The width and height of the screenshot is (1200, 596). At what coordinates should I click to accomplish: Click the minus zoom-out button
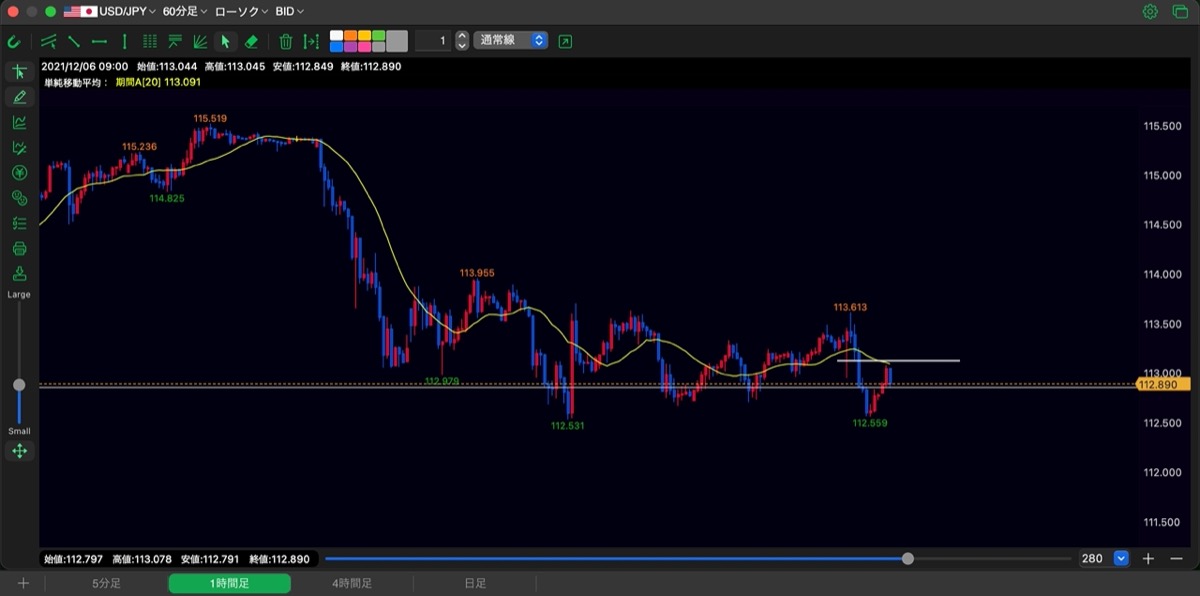click(x=1176, y=559)
